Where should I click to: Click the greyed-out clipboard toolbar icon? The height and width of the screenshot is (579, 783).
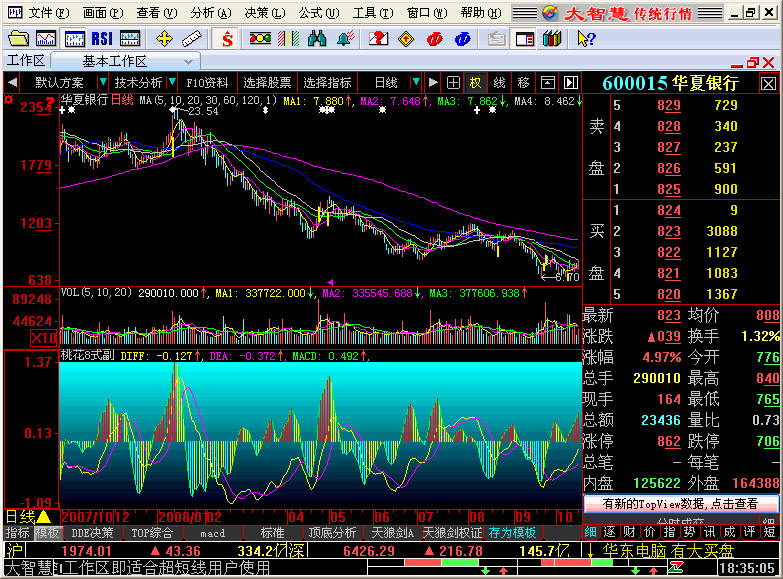coord(496,38)
